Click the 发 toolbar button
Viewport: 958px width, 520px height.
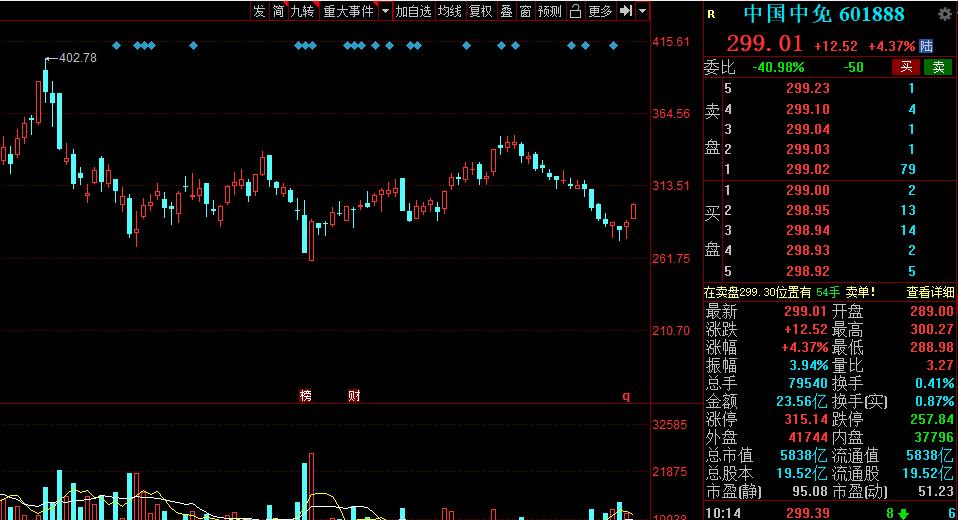[260, 11]
